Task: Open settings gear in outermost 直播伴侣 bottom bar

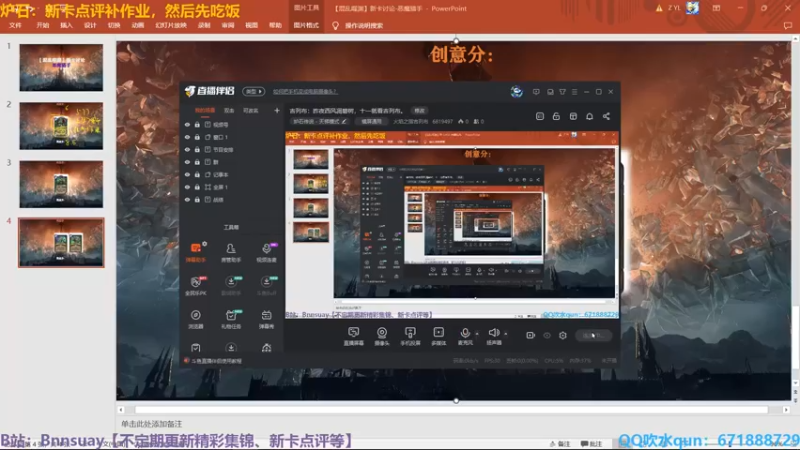Action: (563, 335)
